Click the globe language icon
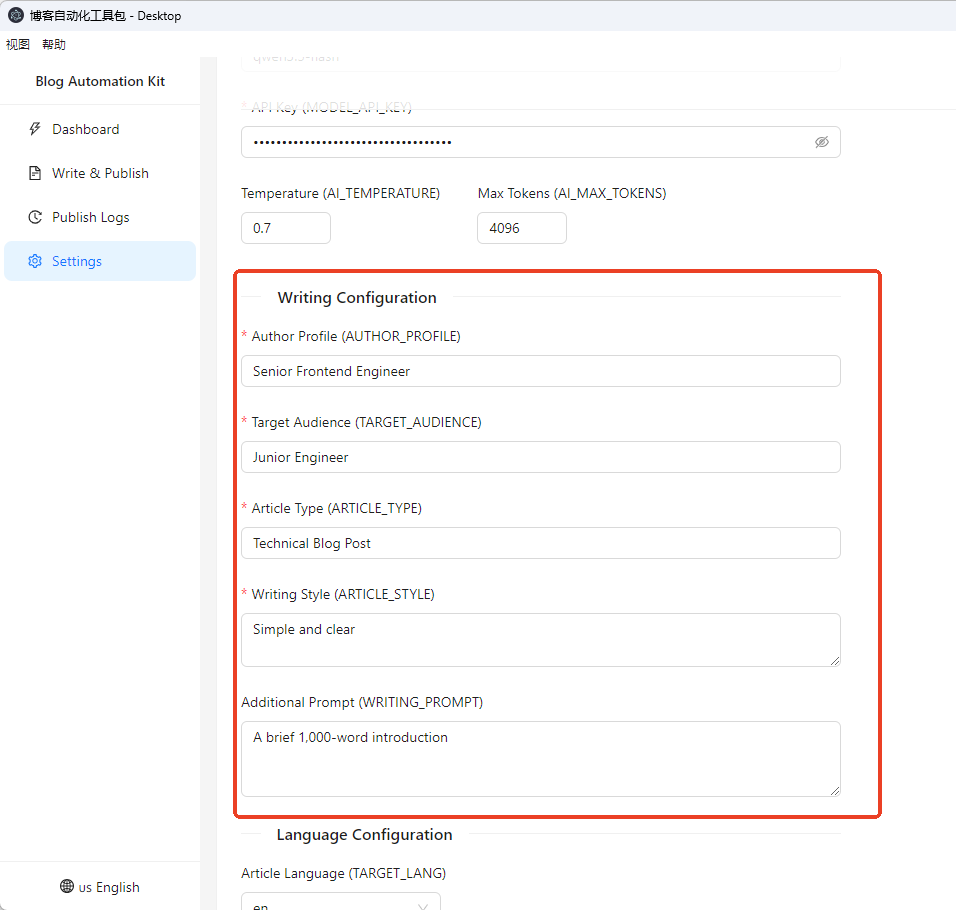956x910 pixels. pyautogui.click(x=66, y=886)
